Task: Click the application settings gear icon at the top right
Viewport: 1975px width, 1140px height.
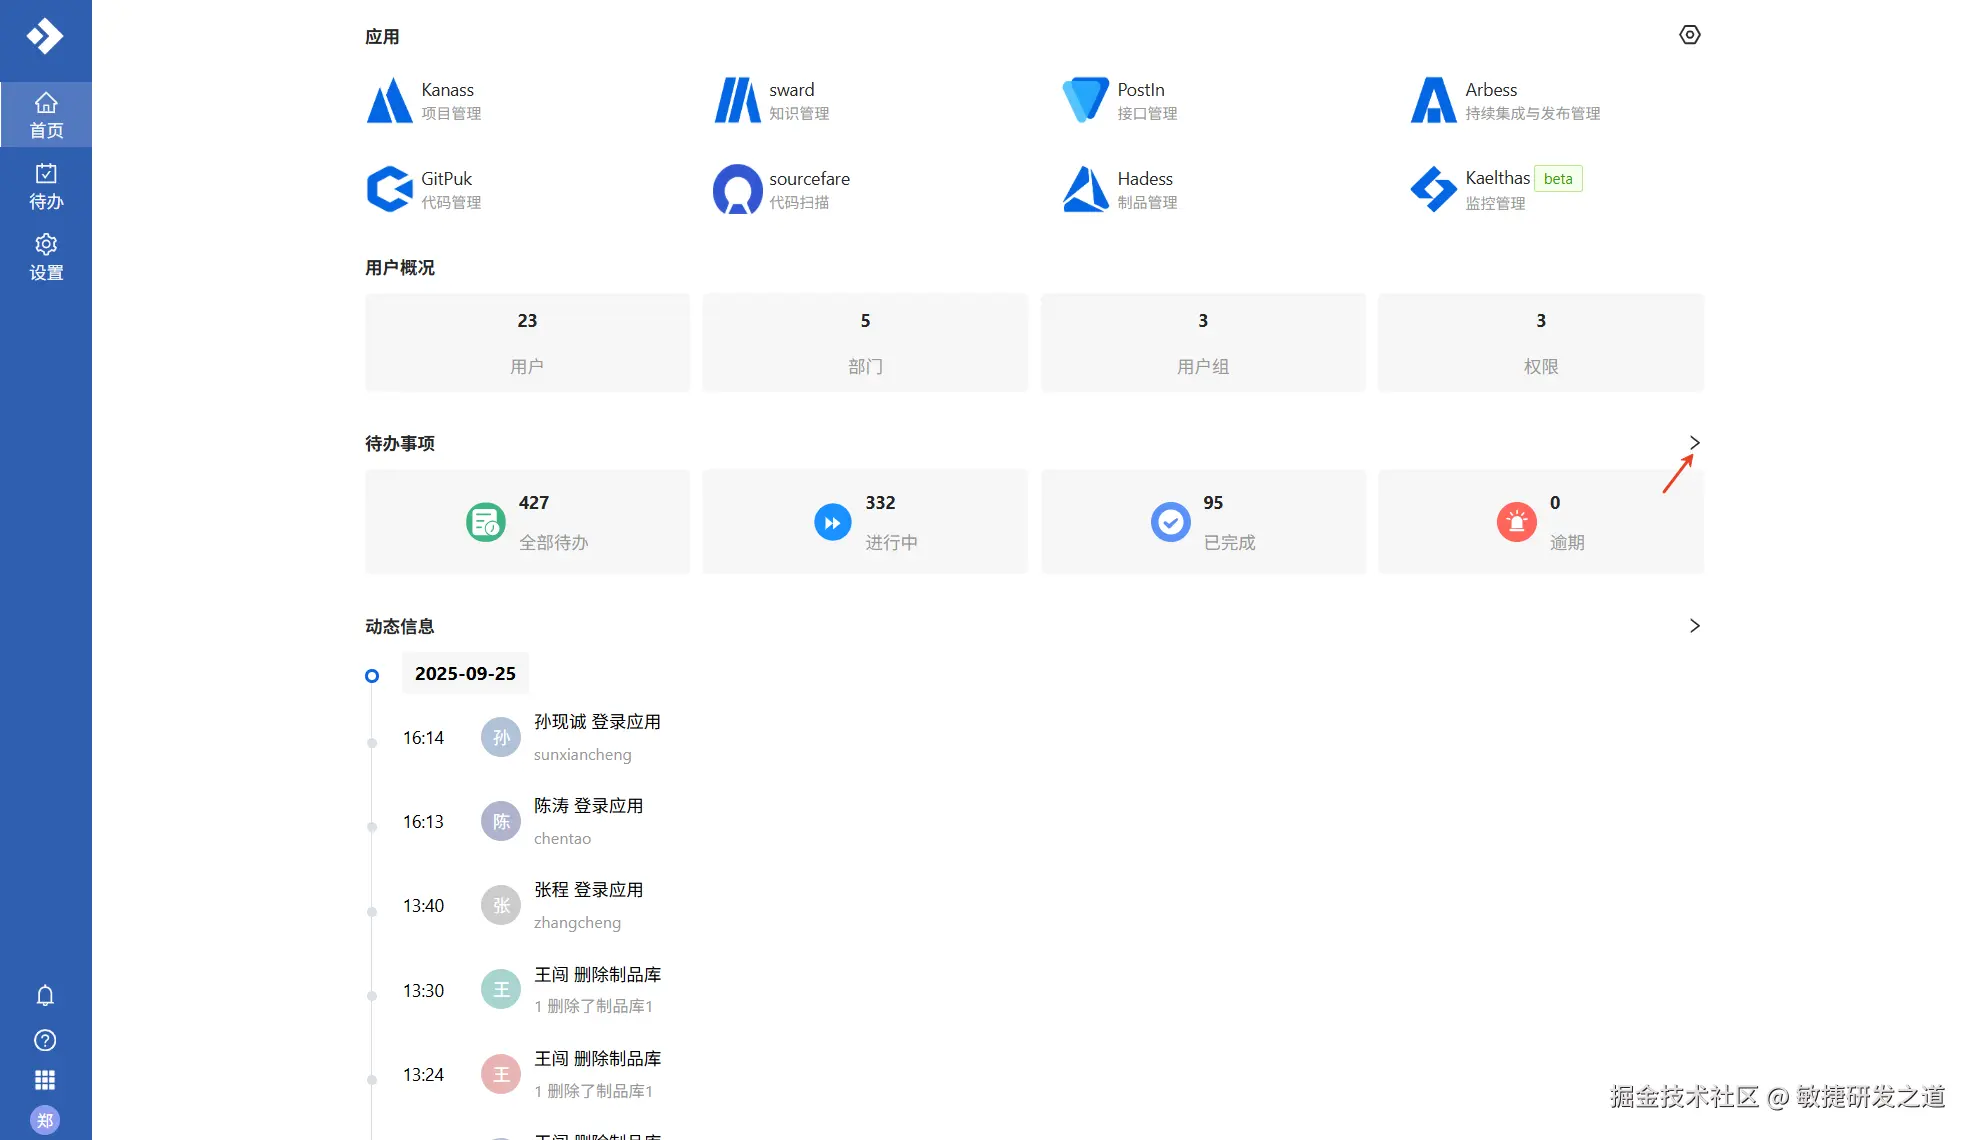Action: click(x=1689, y=35)
